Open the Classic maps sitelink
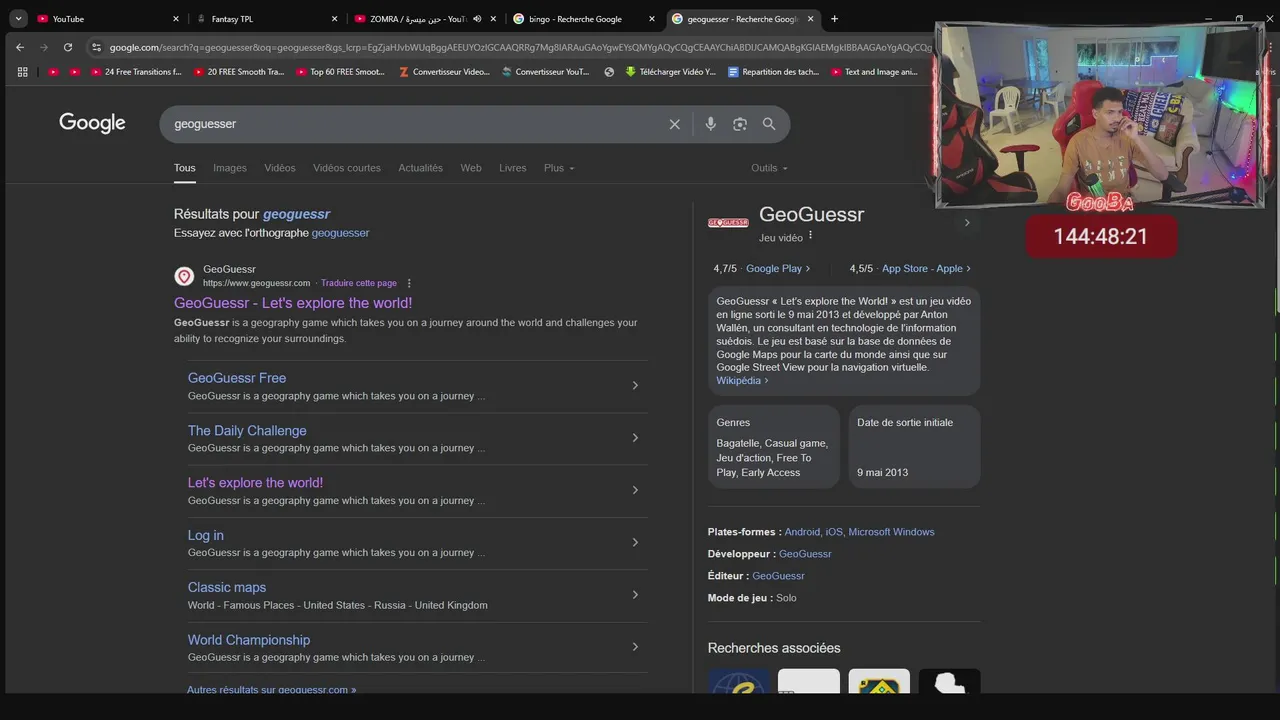This screenshot has height=720, width=1280. click(227, 587)
